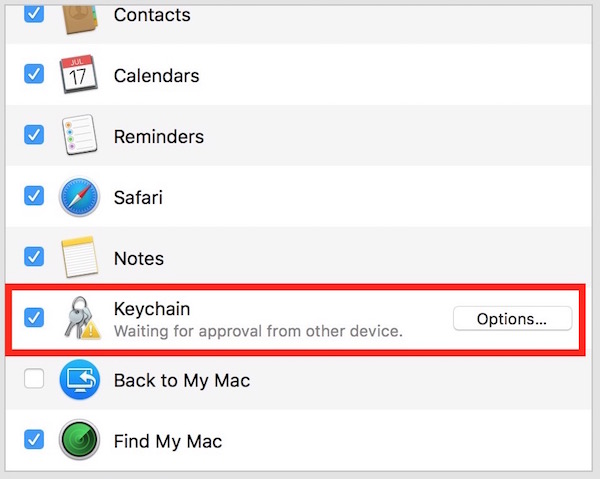Click the Reminders list icon
600x479 pixels.
[x=80, y=136]
